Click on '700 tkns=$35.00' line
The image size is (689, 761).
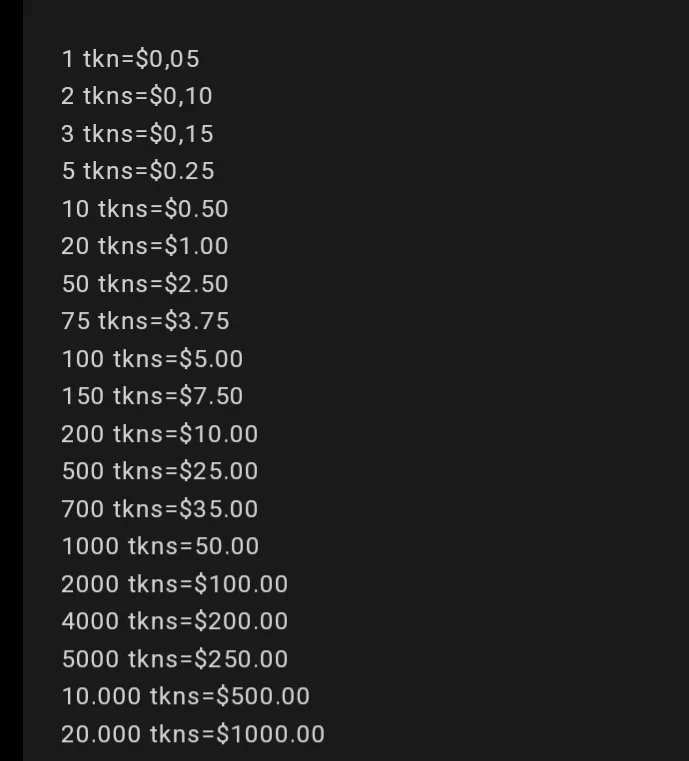(x=160, y=509)
